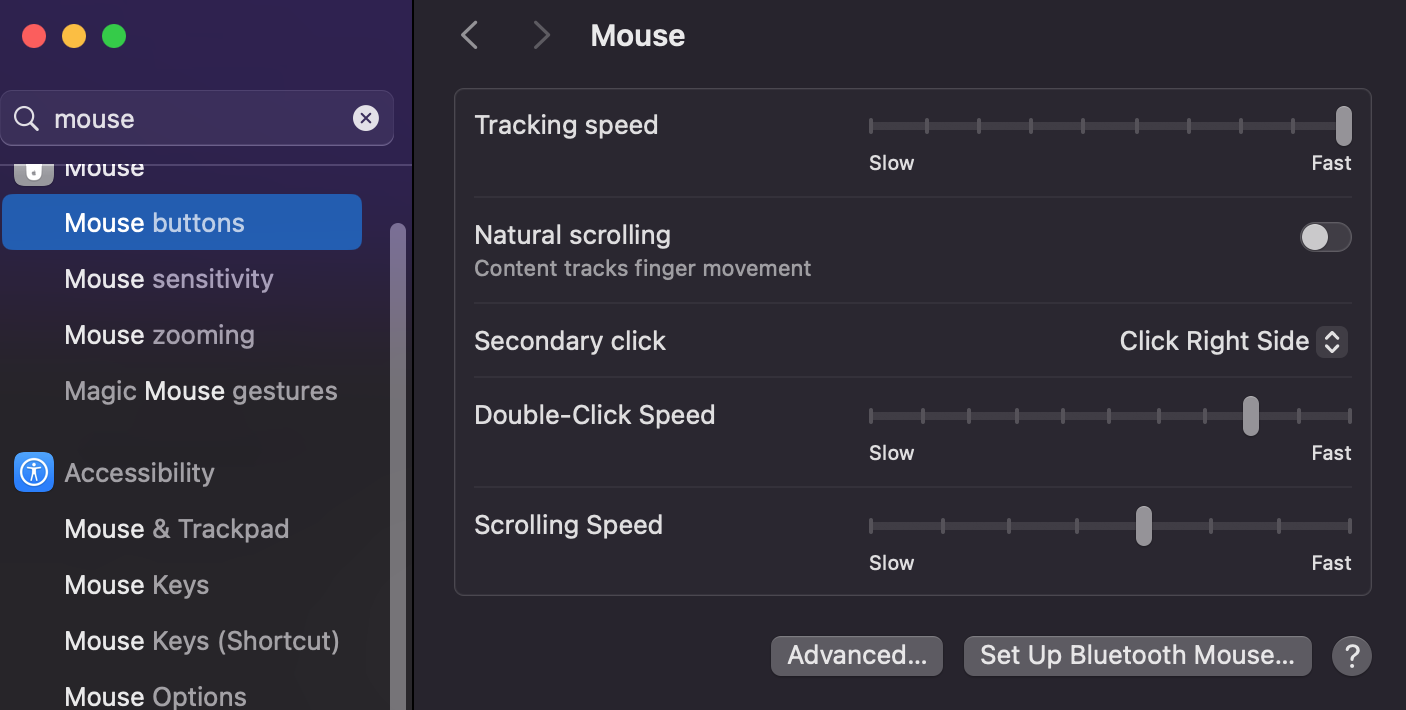Click the sidebar vertical scrollbar
This screenshot has height=710, width=1406.
[398, 466]
